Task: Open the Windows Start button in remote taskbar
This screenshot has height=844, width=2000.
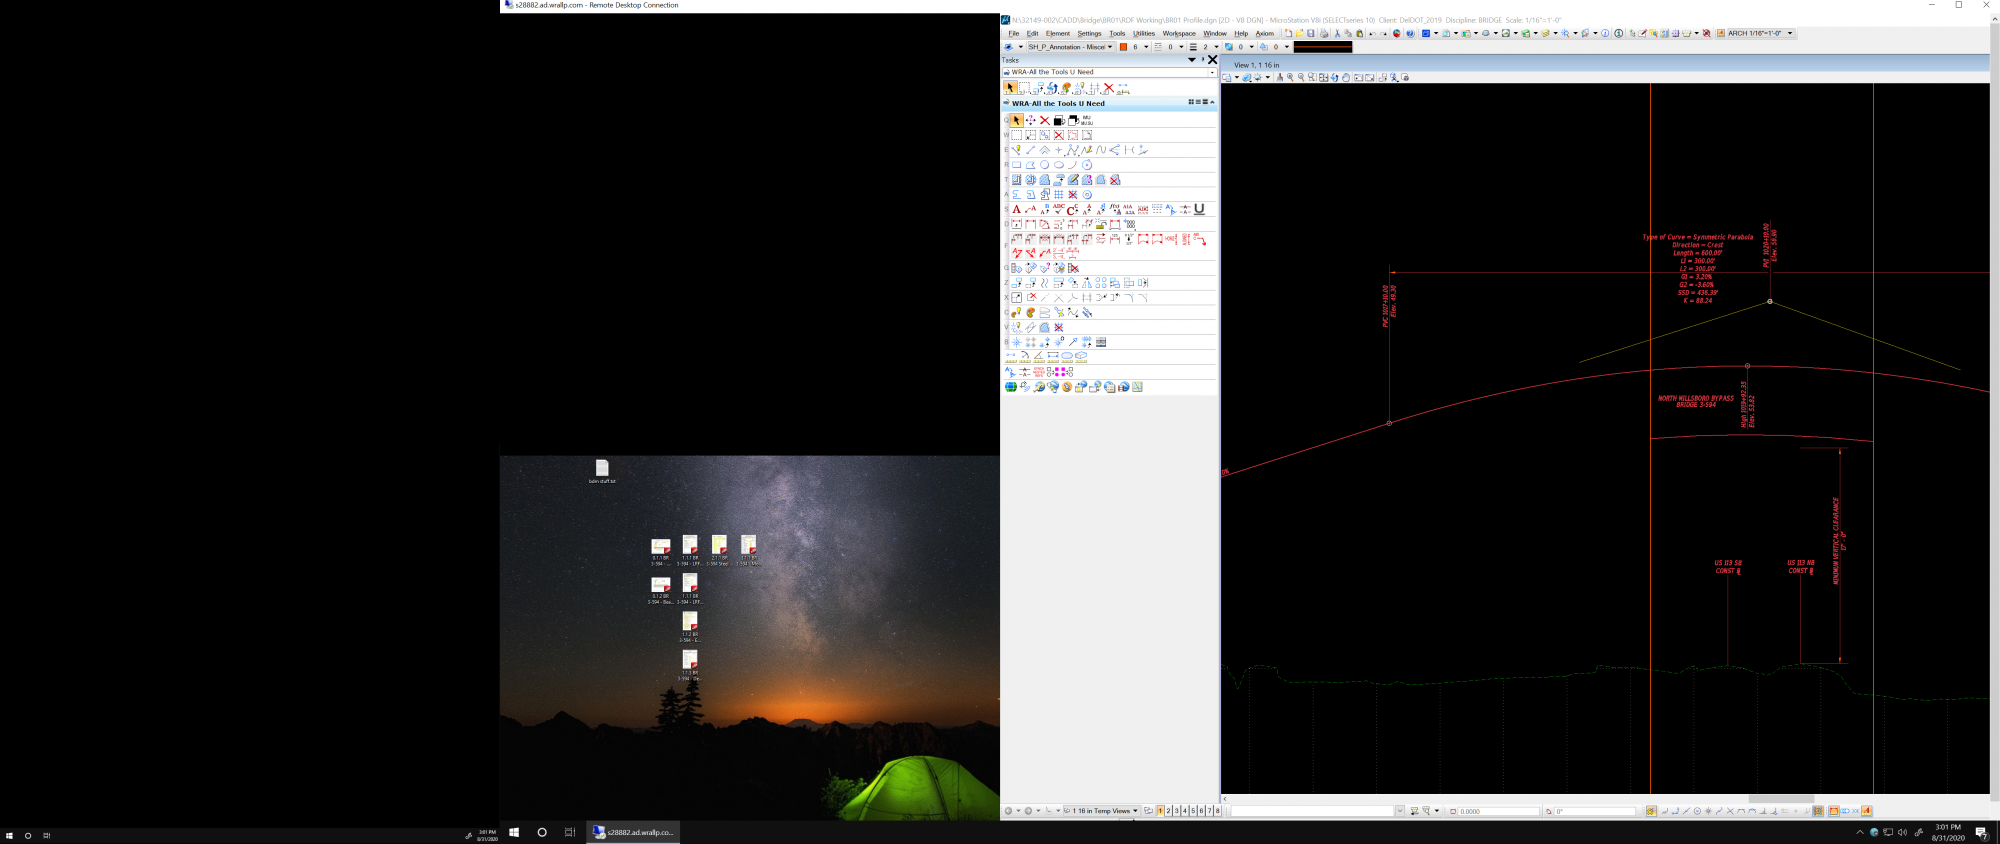Action: pos(514,832)
